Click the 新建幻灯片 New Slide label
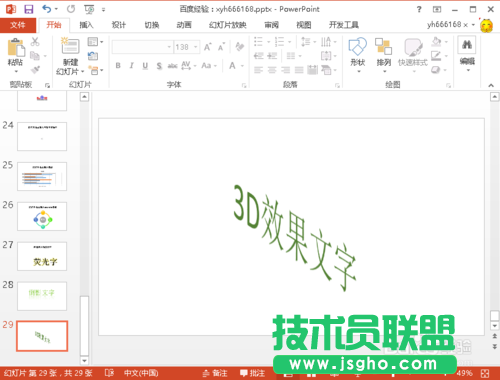500x380 pixels. (x=70, y=67)
